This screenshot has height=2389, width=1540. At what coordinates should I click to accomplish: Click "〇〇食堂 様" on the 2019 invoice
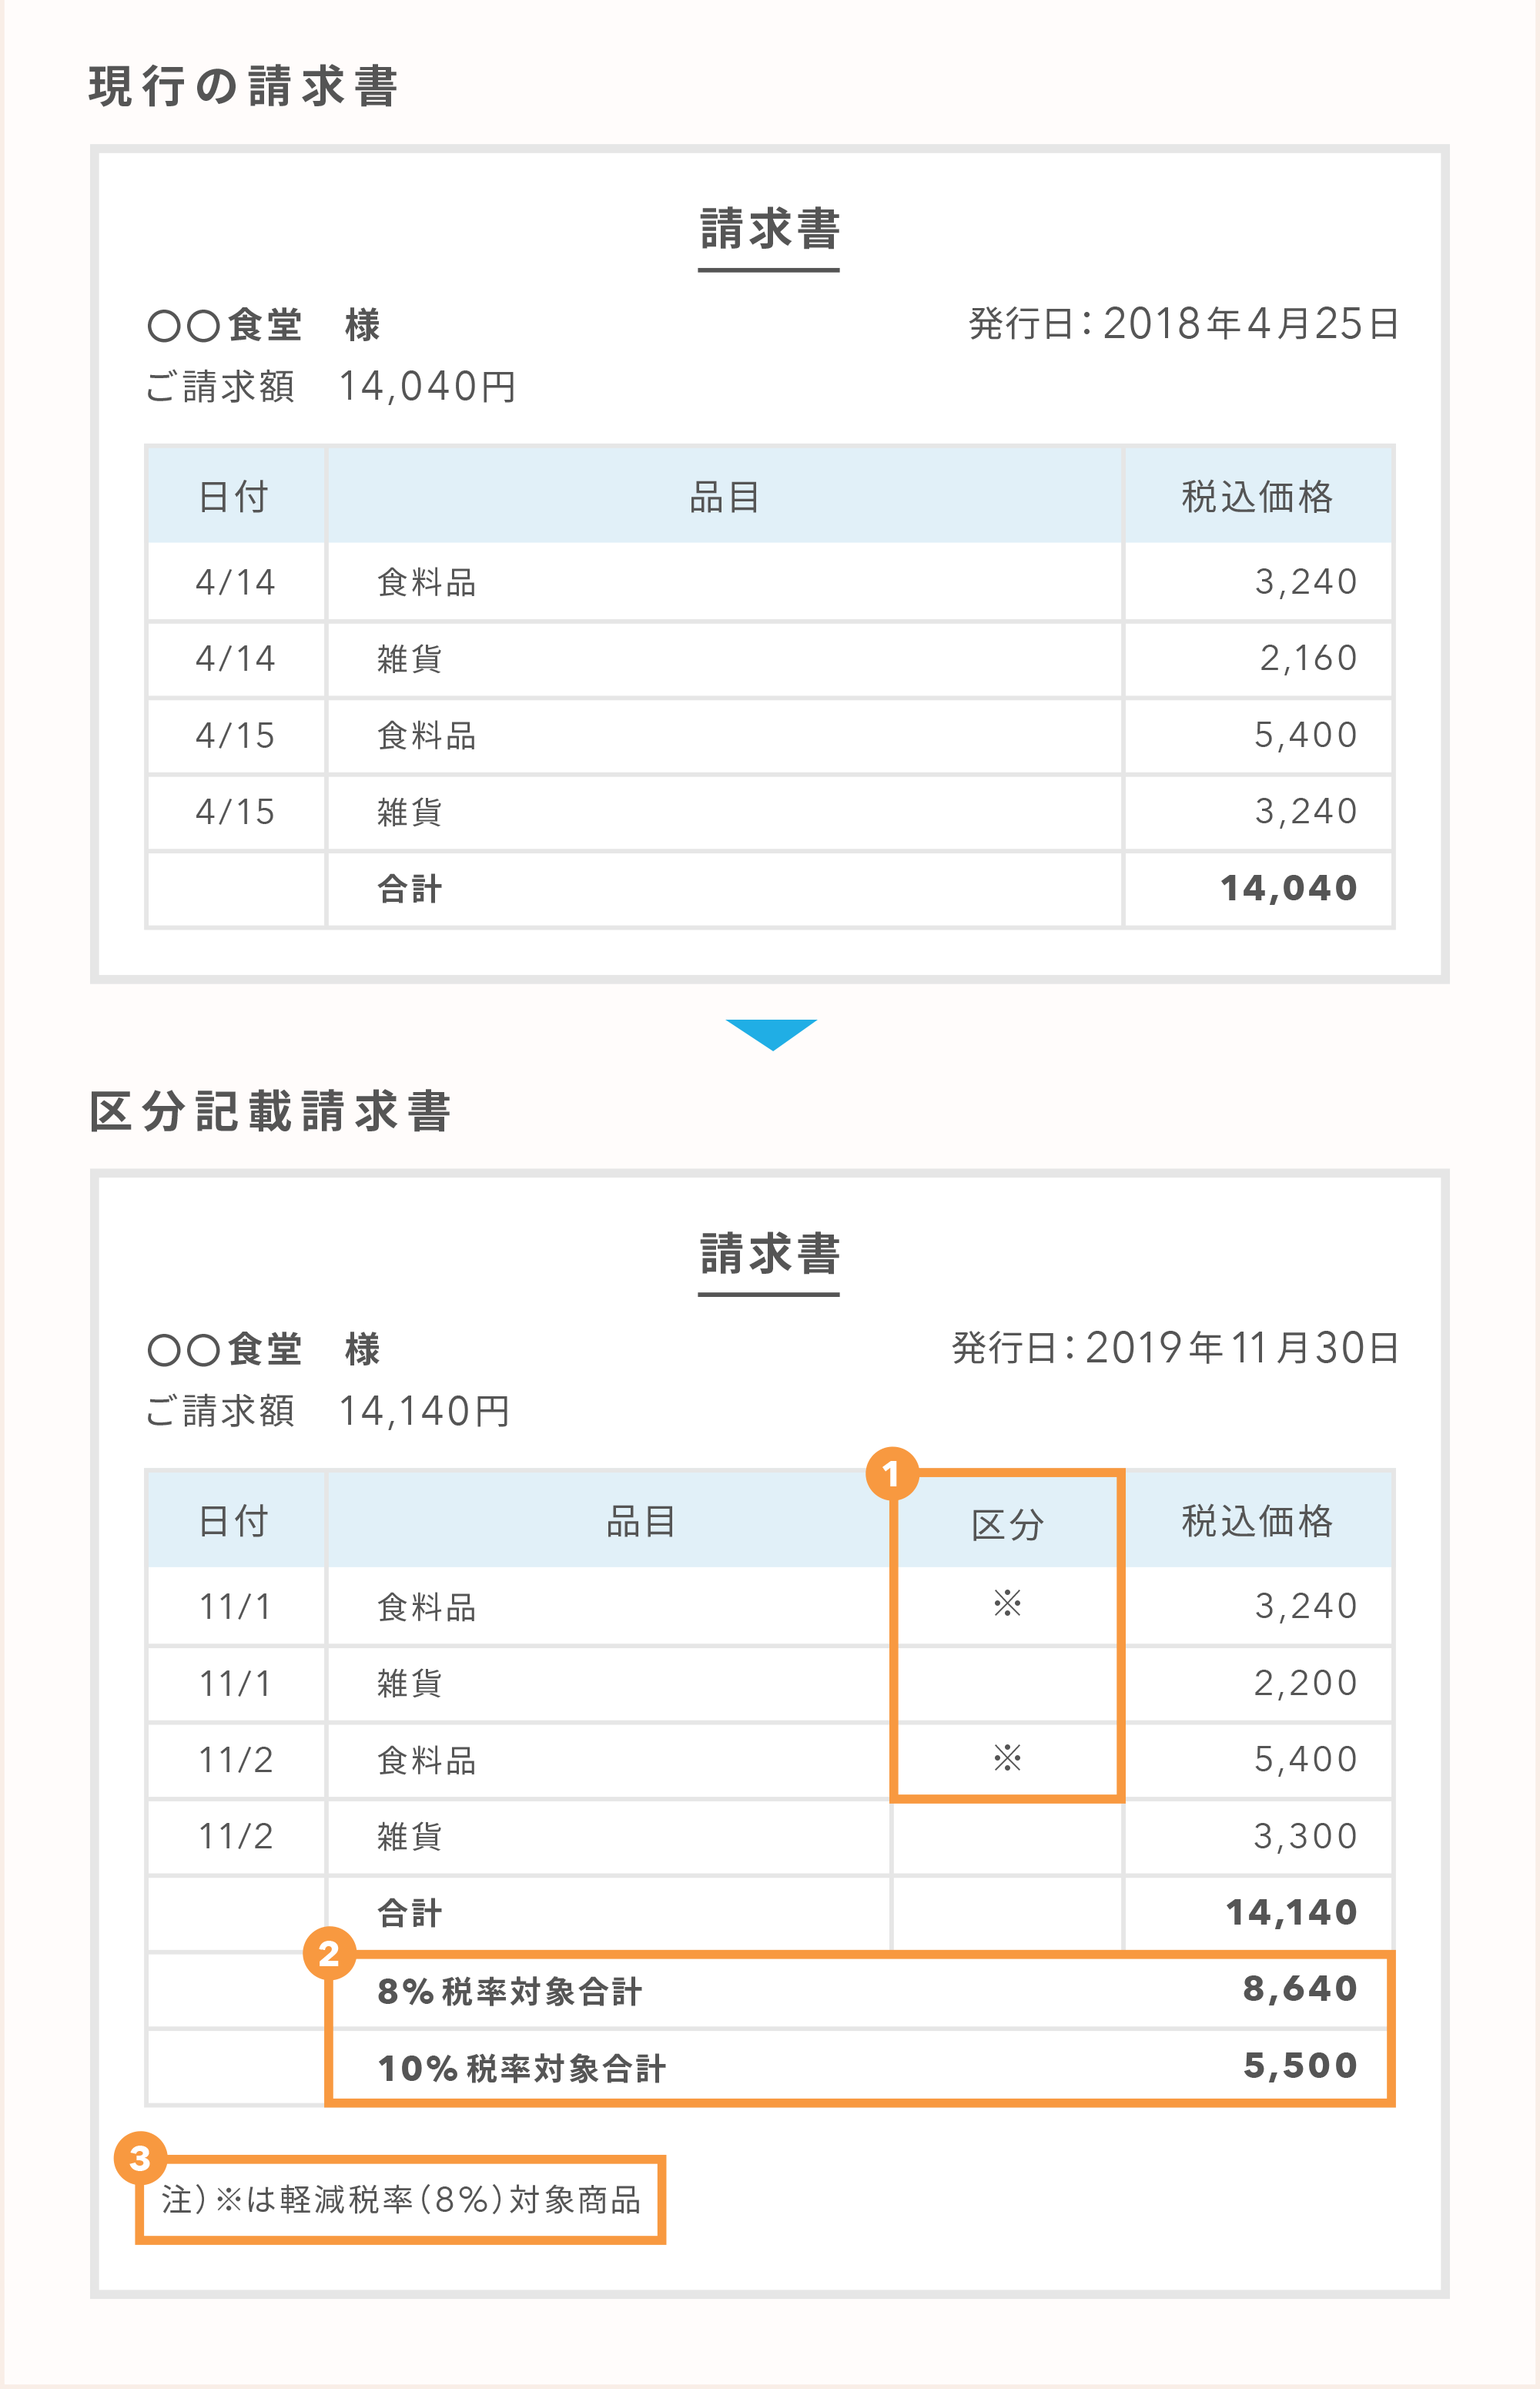(264, 1349)
